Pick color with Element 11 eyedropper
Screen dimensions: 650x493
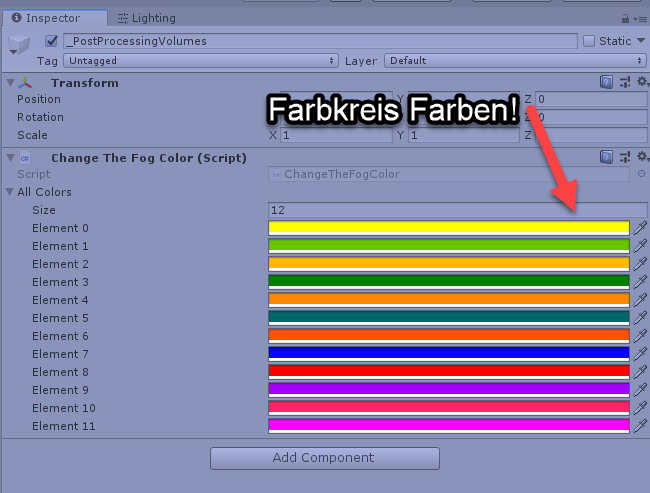(640, 426)
